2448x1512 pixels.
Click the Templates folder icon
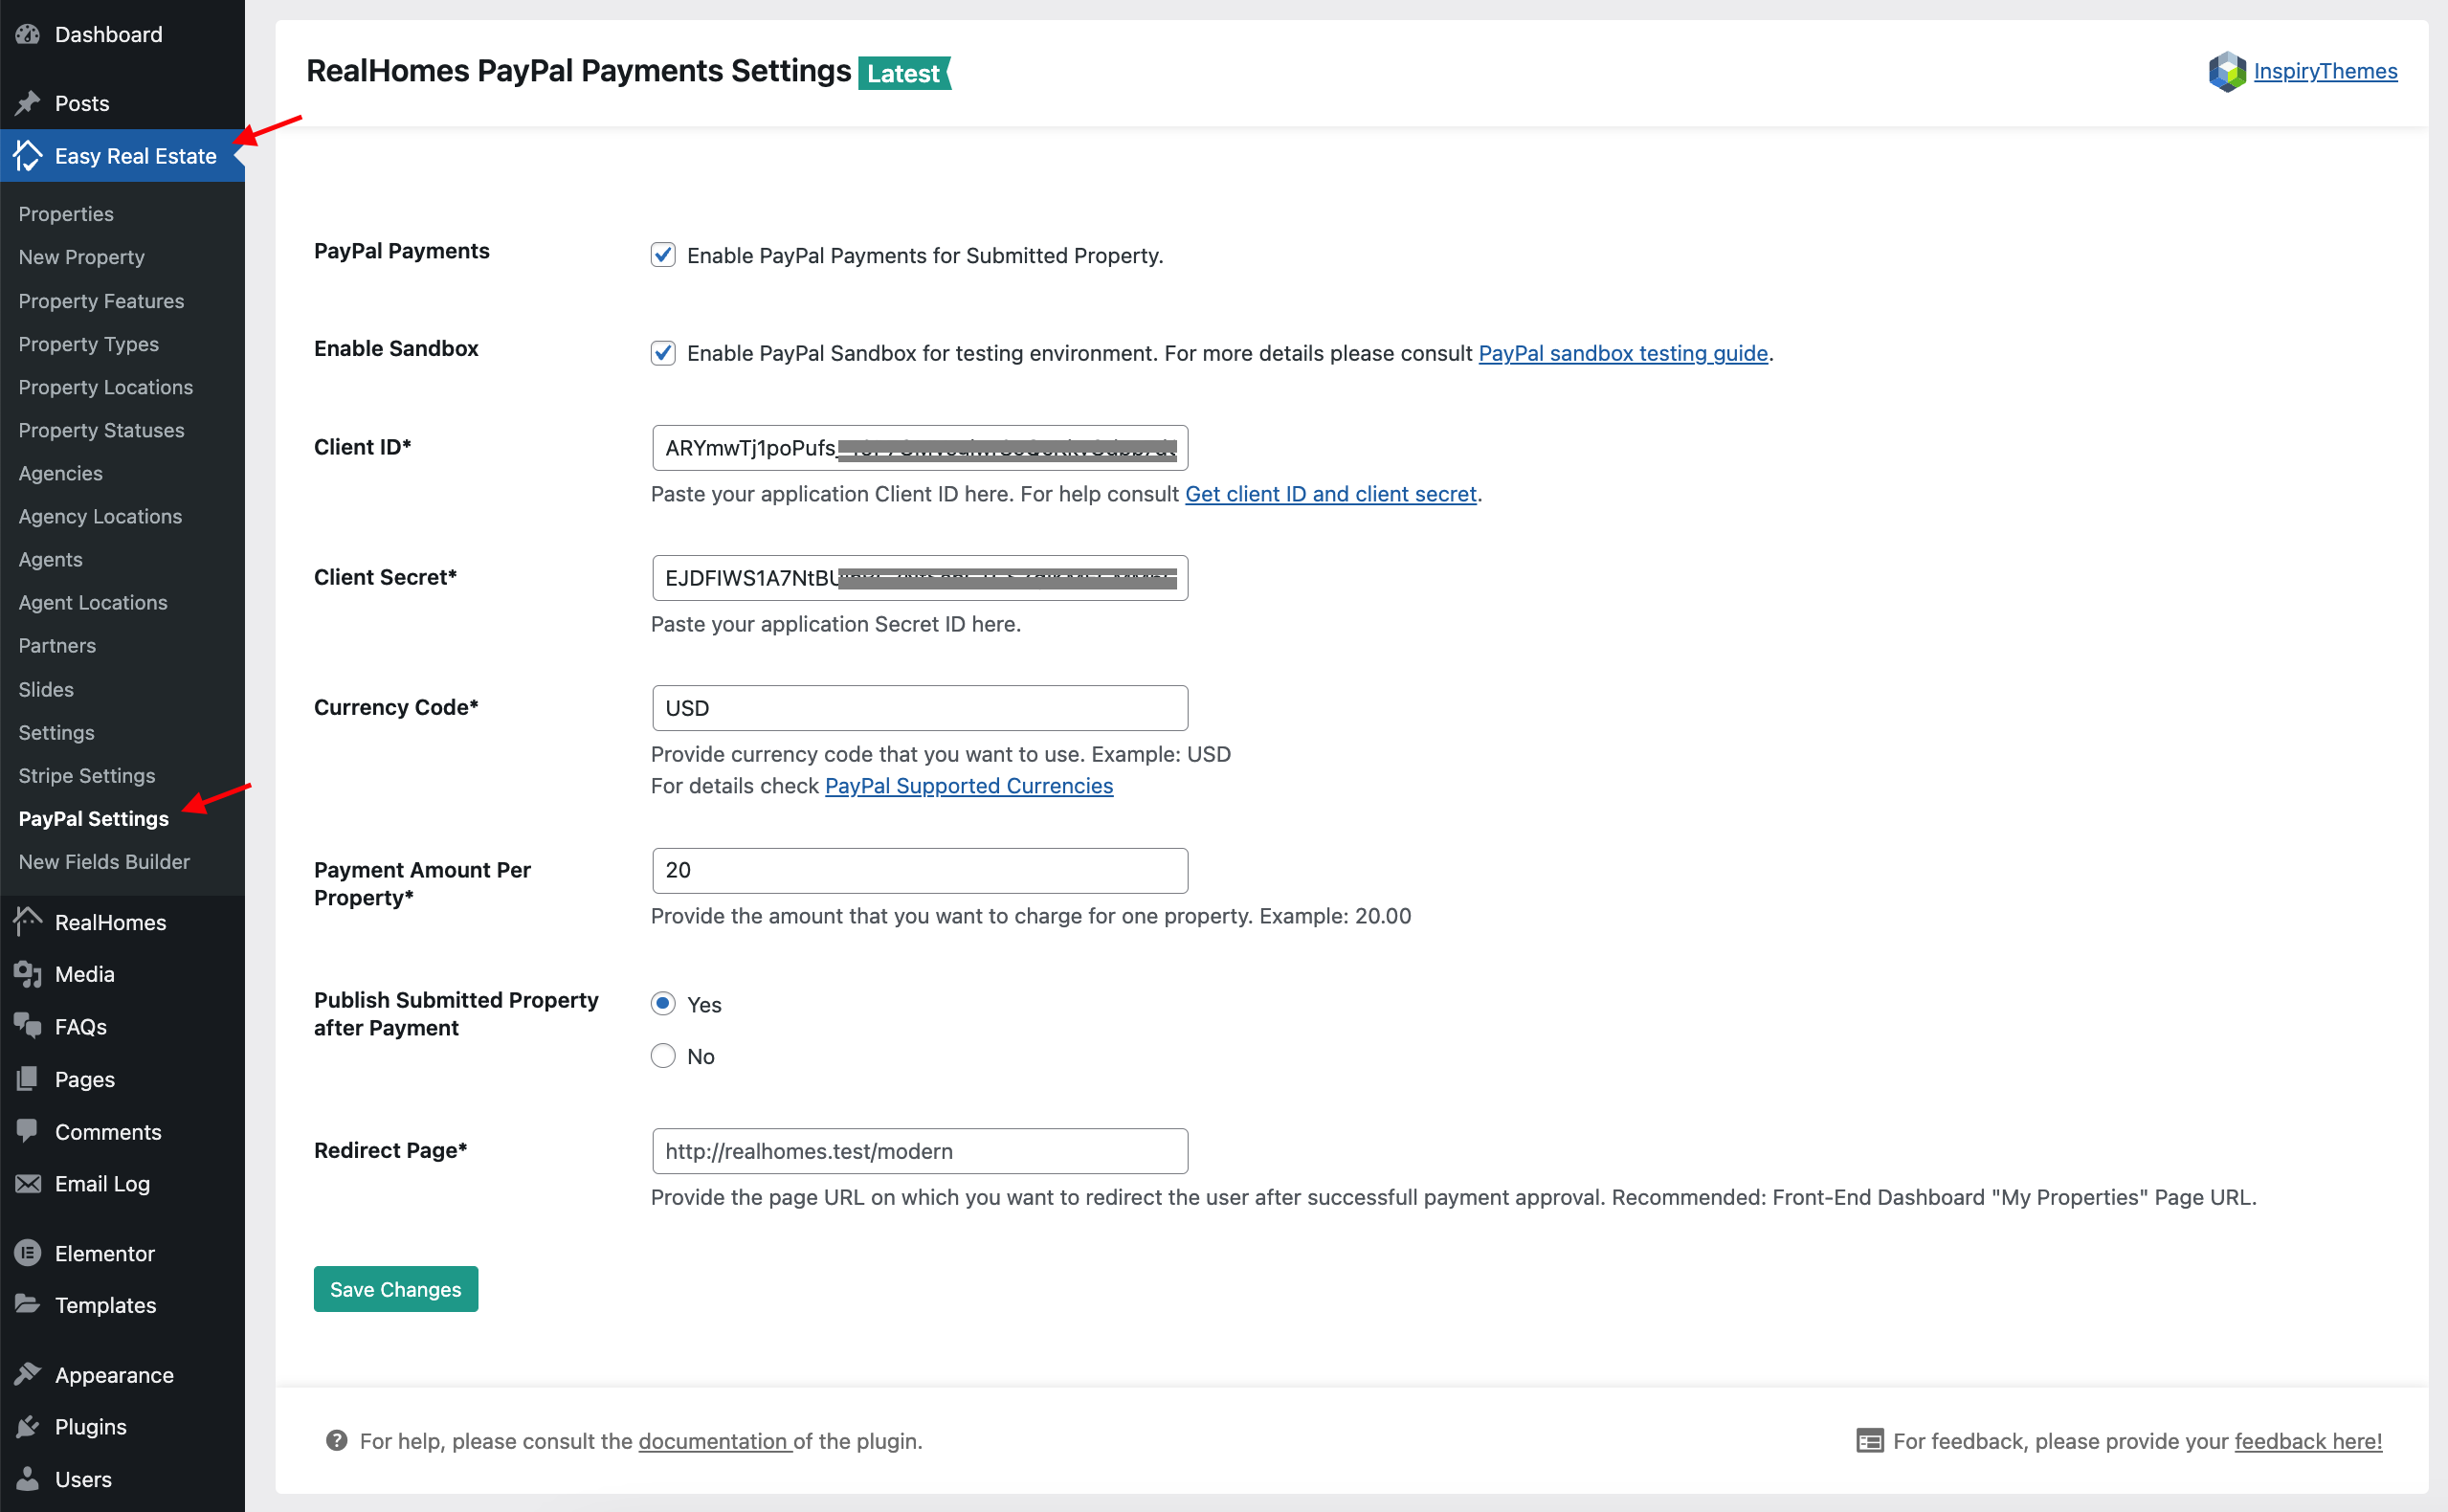tap(28, 1304)
